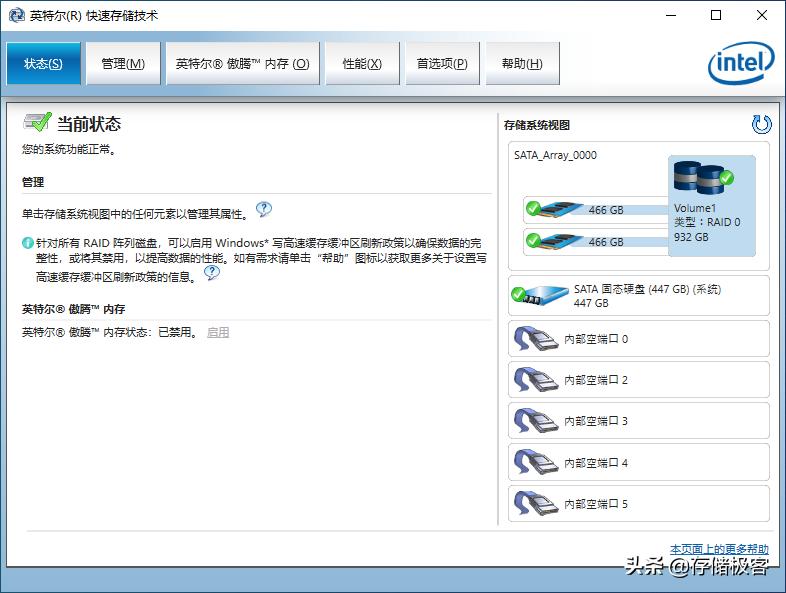
Task: Refresh the storage system view
Action: [761, 124]
